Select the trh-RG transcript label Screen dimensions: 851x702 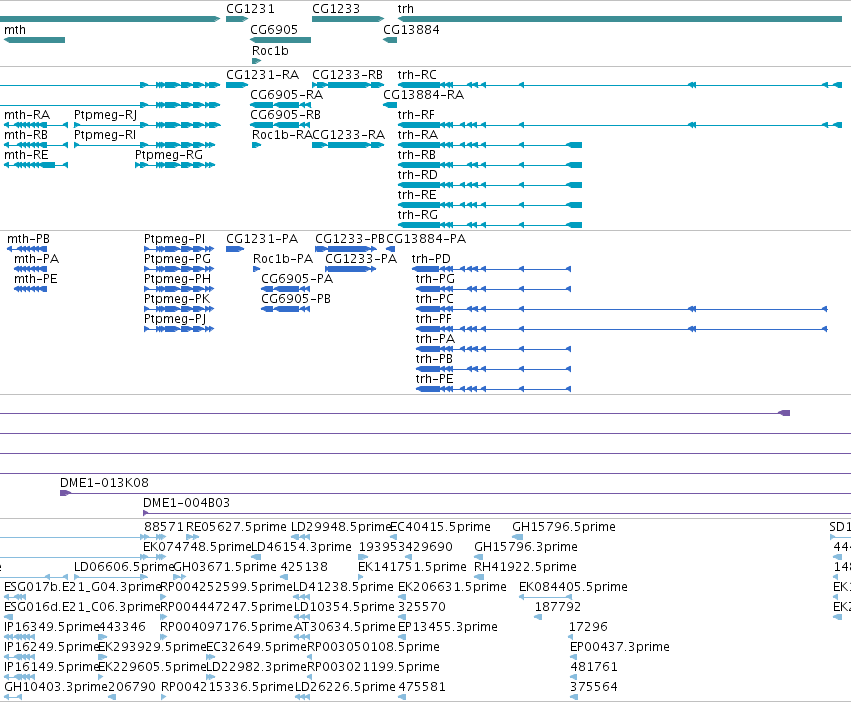[417, 215]
